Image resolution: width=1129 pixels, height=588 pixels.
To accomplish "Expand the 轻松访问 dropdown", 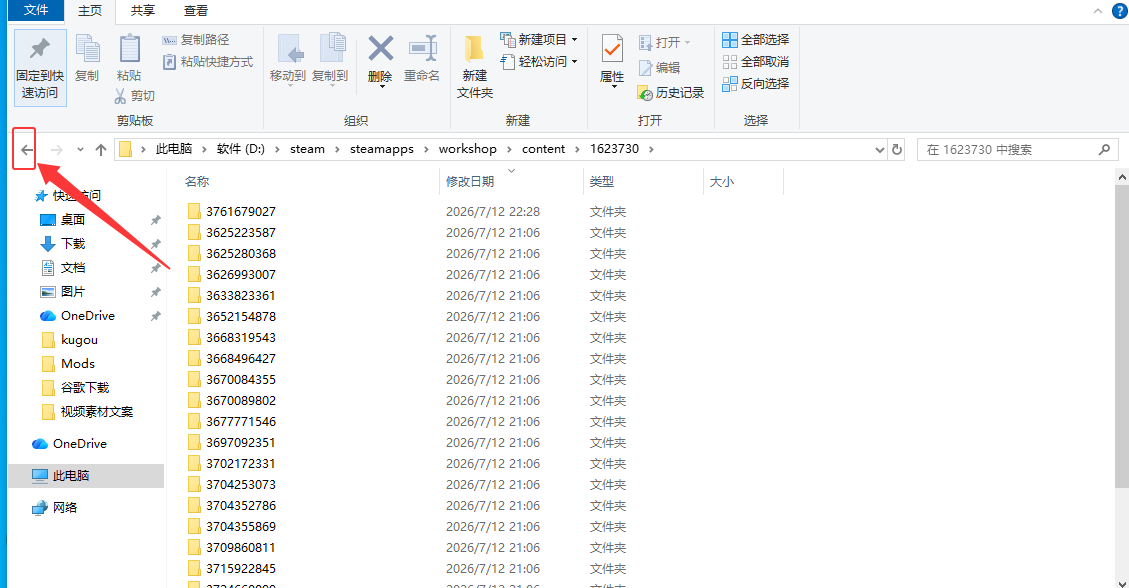I will pos(575,62).
